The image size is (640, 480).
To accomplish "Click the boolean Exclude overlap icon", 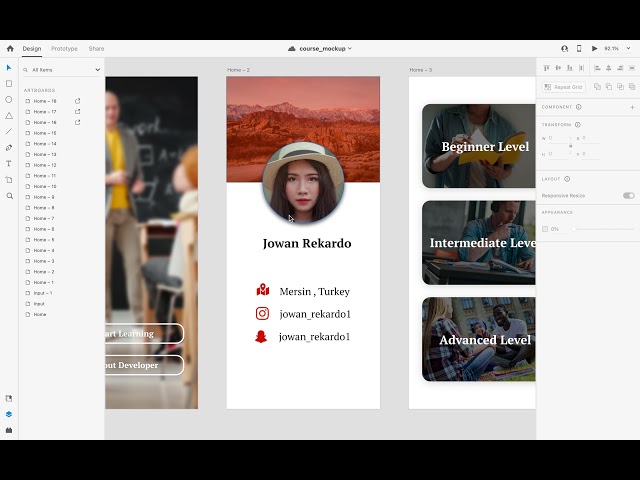I will coord(632,87).
